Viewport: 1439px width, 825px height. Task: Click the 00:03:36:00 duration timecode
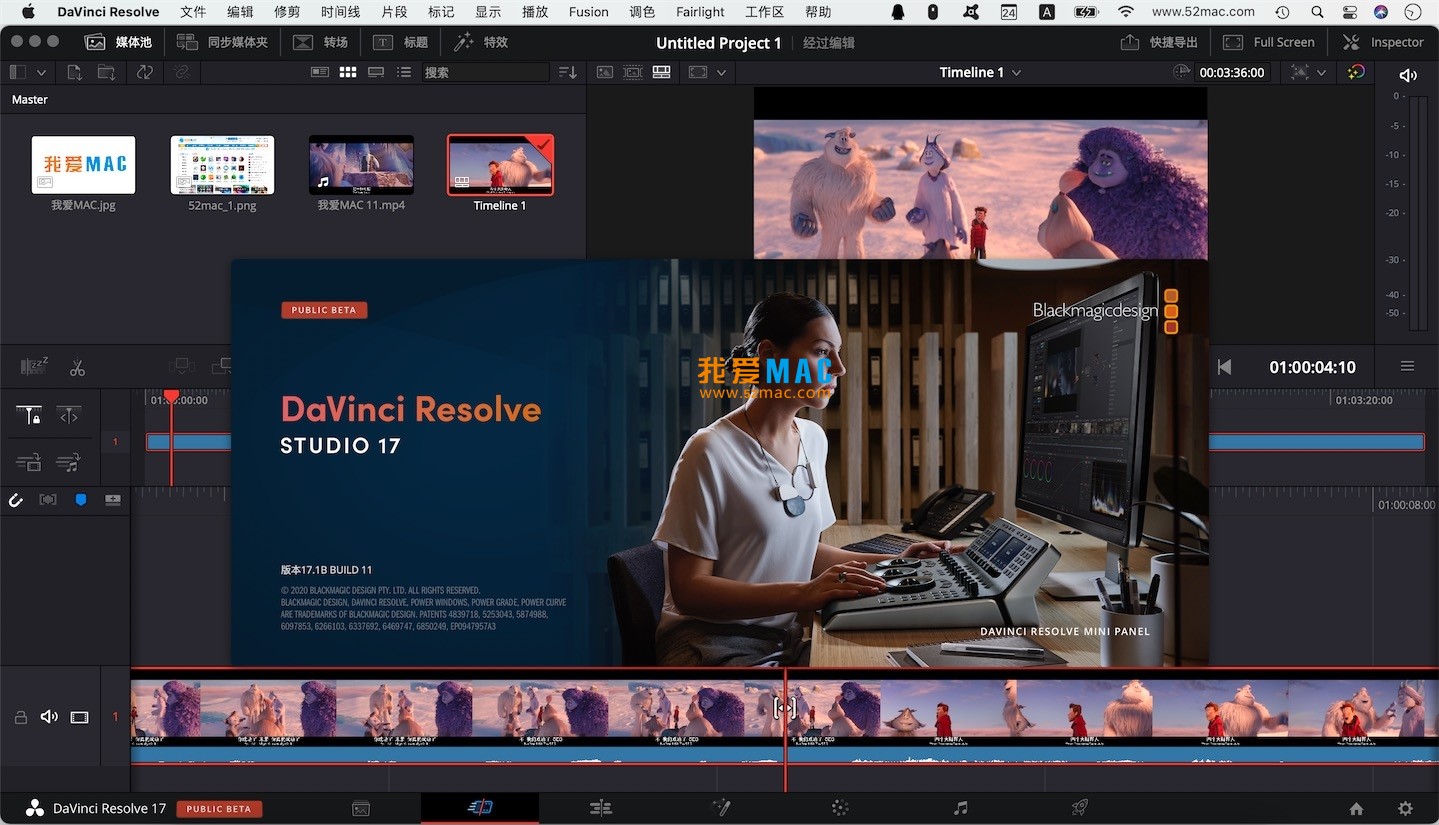(x=1231, y=72)
